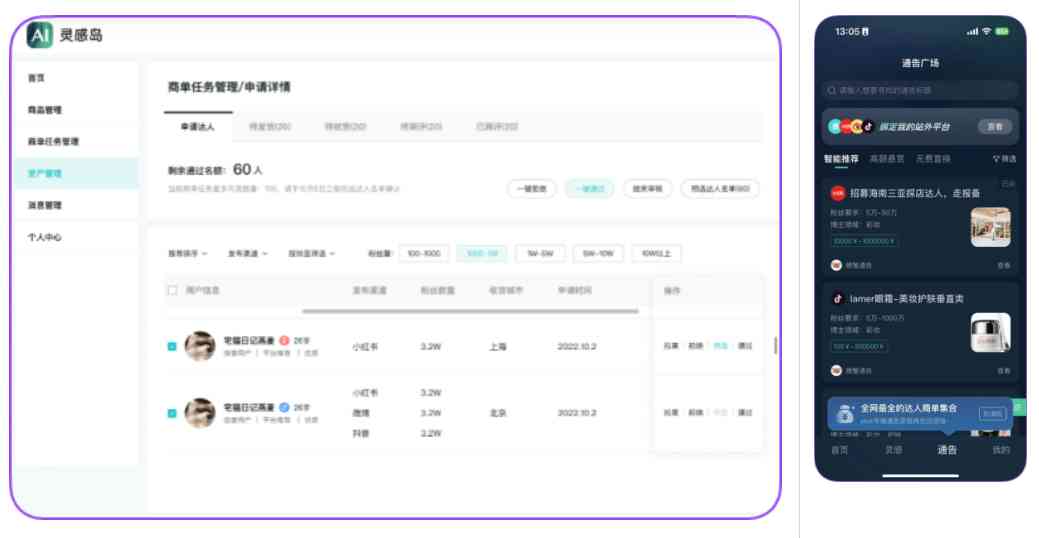Switch to the last tab in the tab row
The image size is (1039, 538).
click(497, 127)
